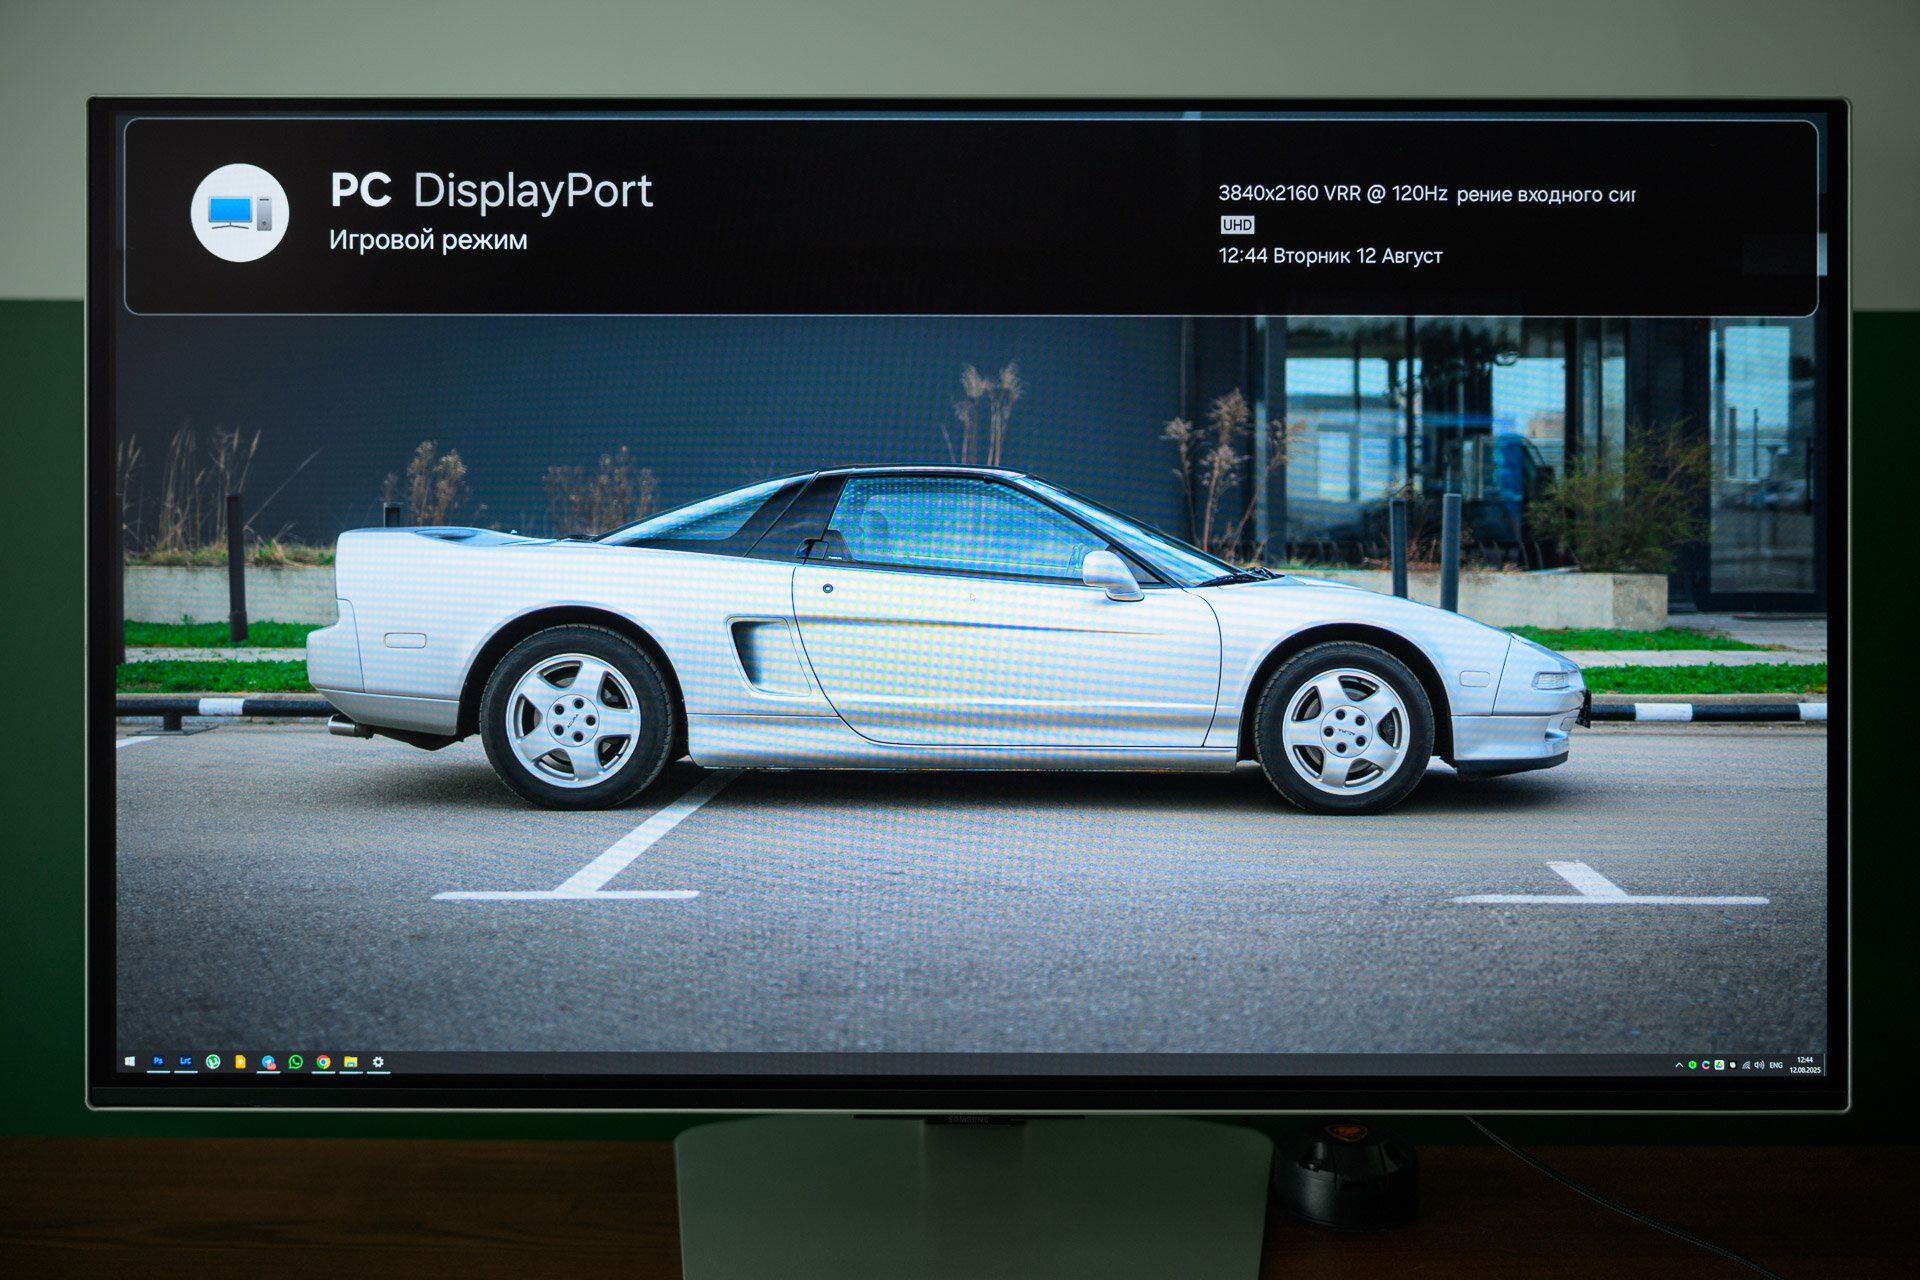Click the green hexagon tray icon

tap(1692, 1065)
